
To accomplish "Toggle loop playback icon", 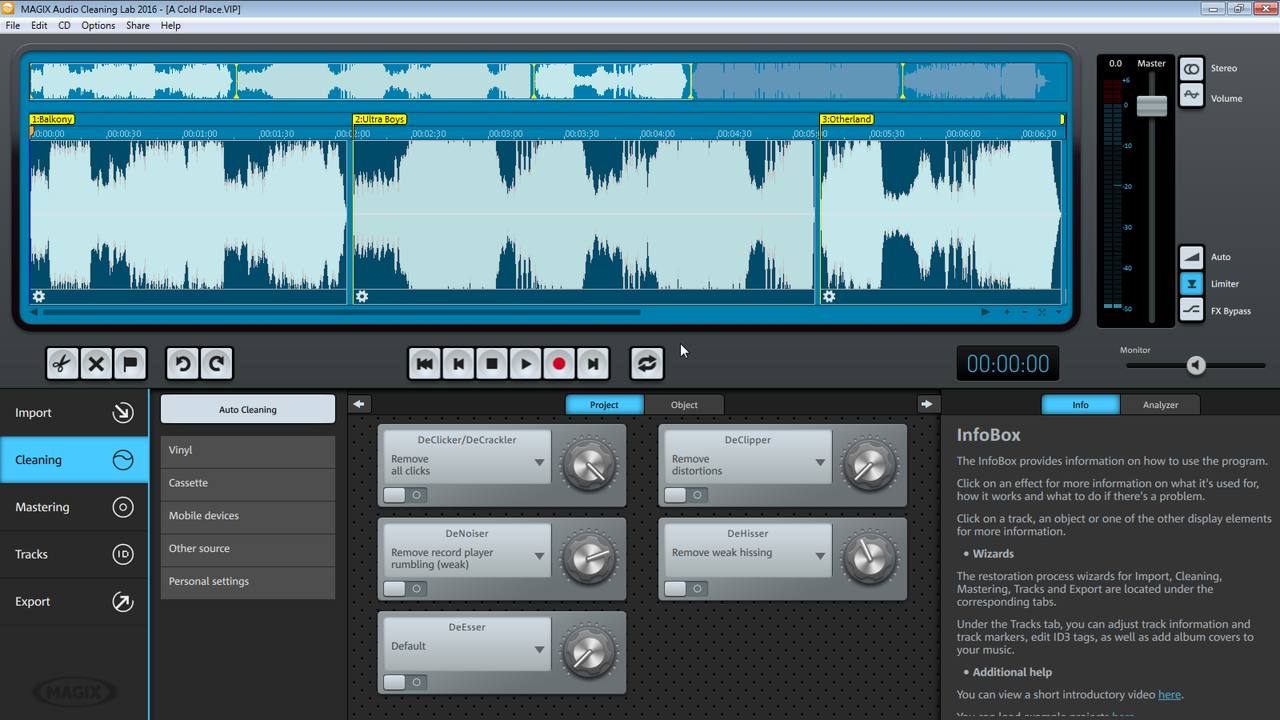I will tap(647, 364).
